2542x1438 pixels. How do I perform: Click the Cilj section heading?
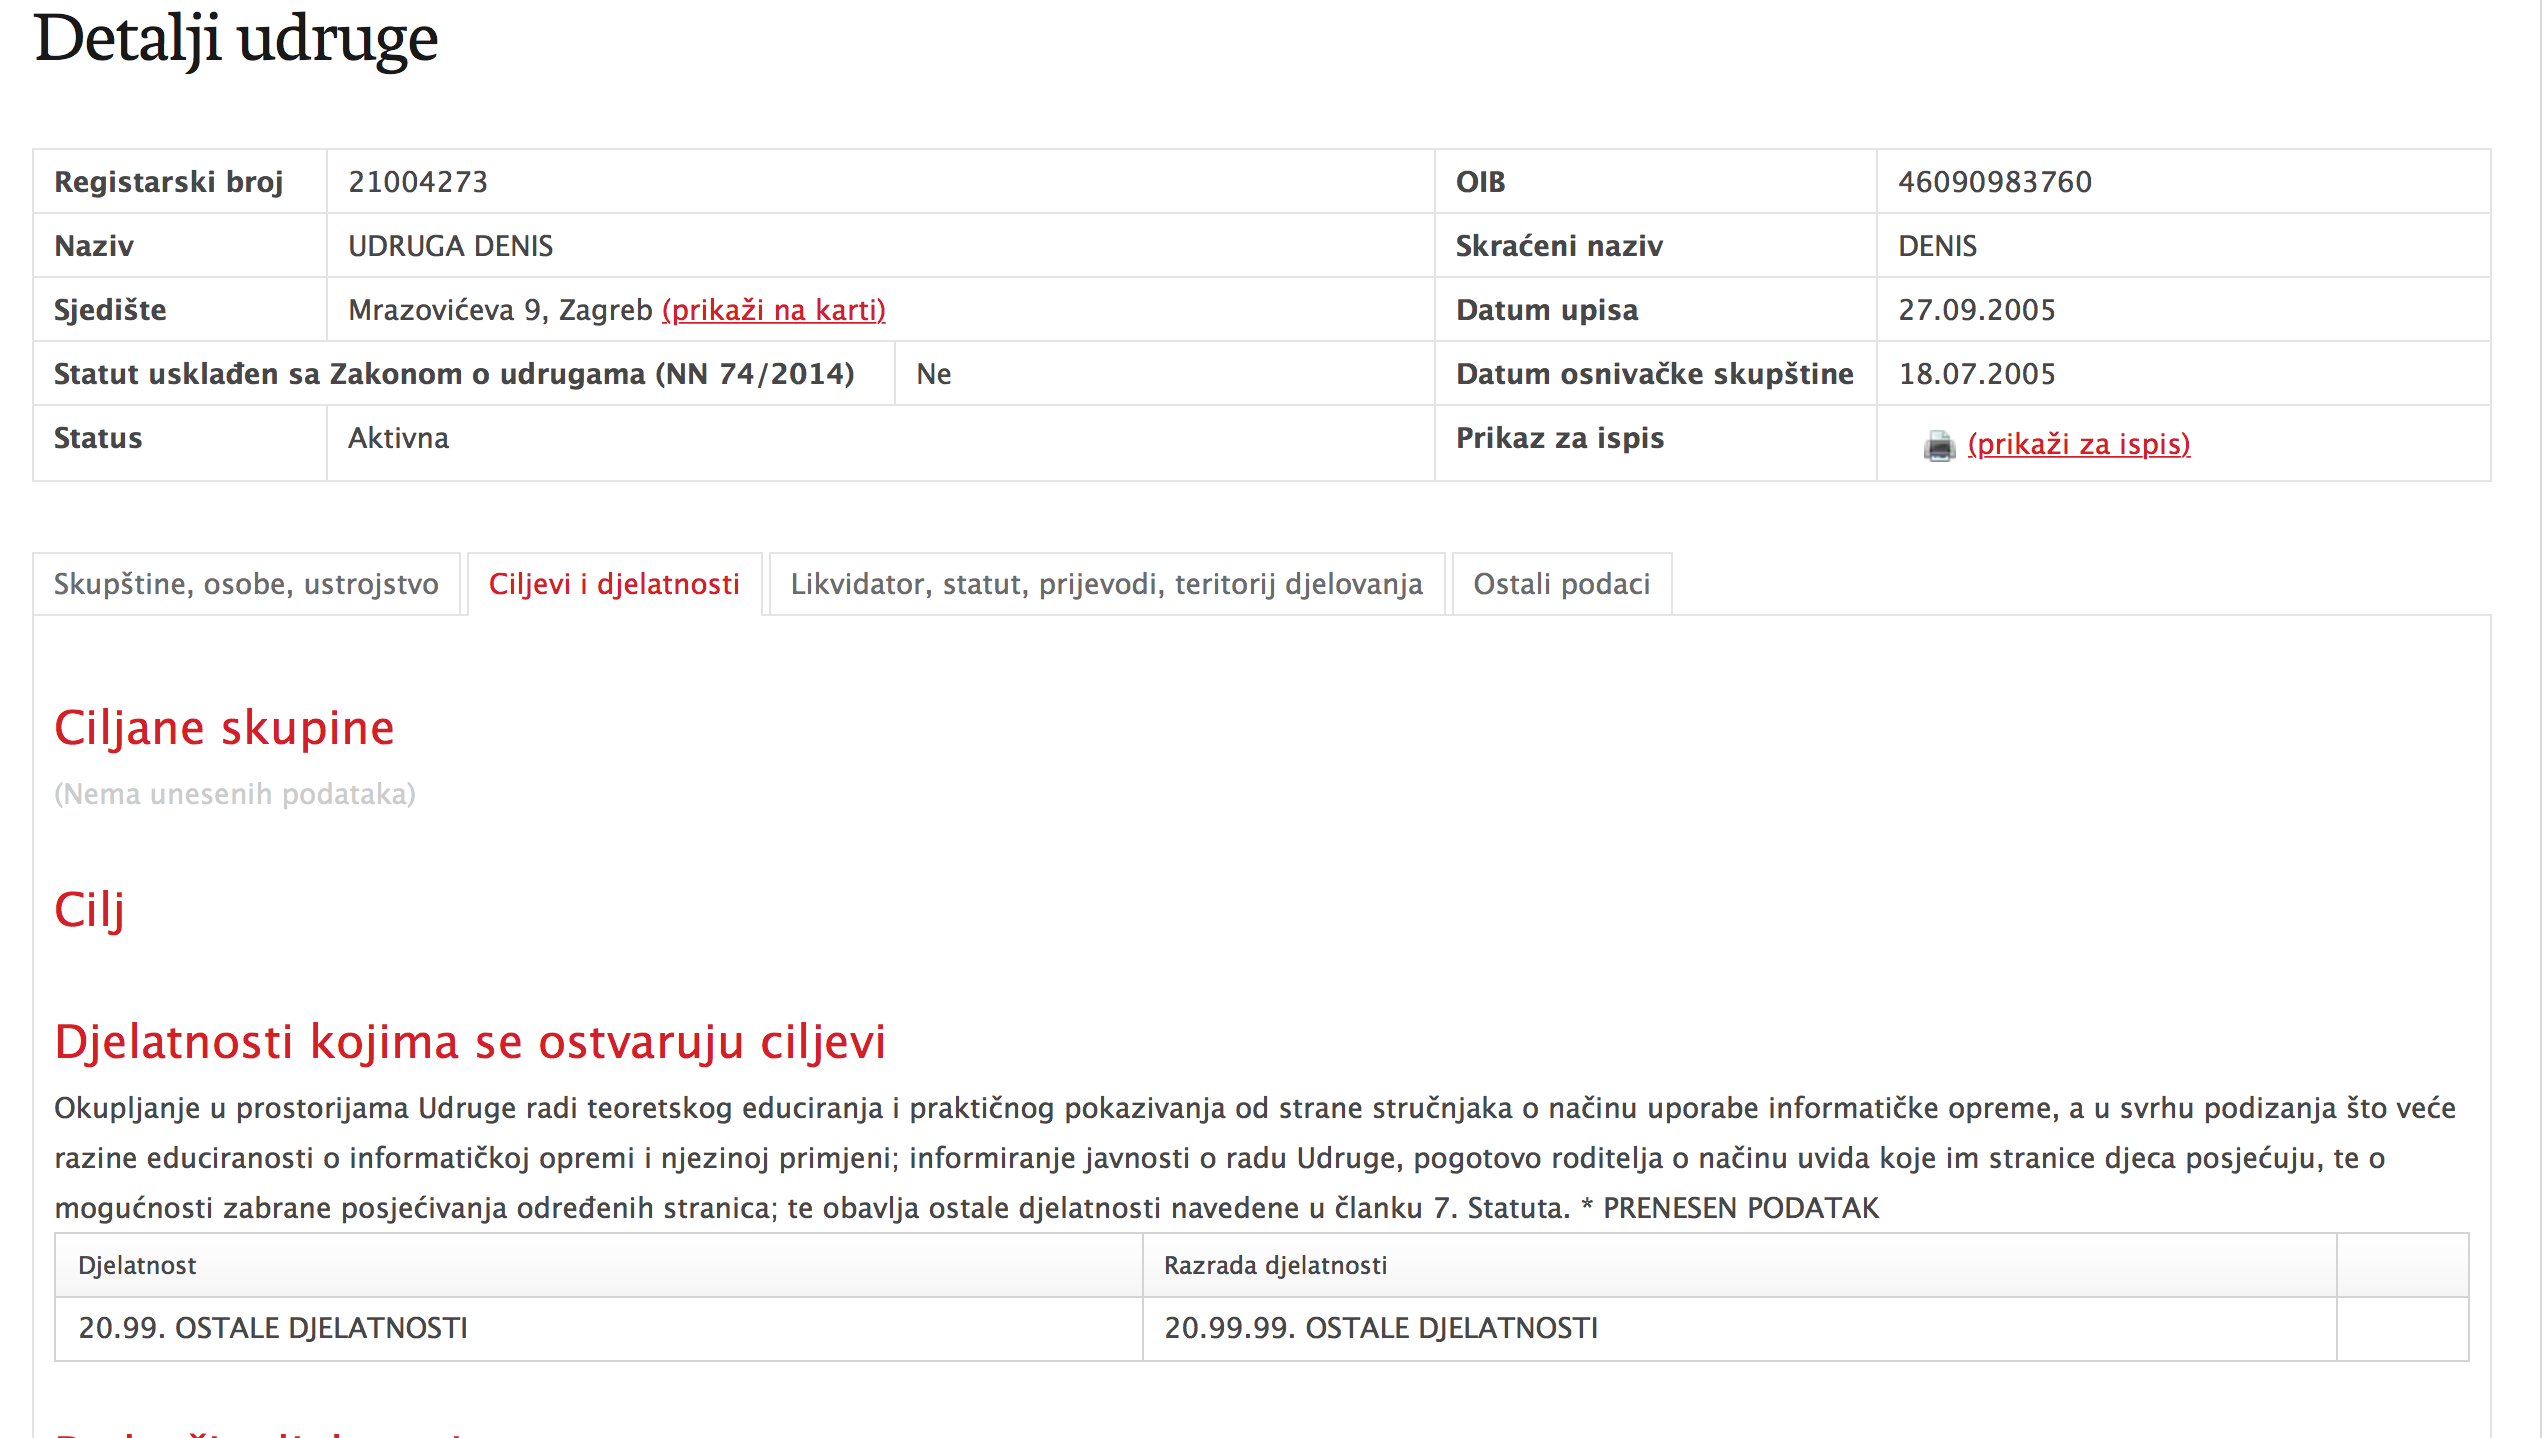click(x=89, y=910)
